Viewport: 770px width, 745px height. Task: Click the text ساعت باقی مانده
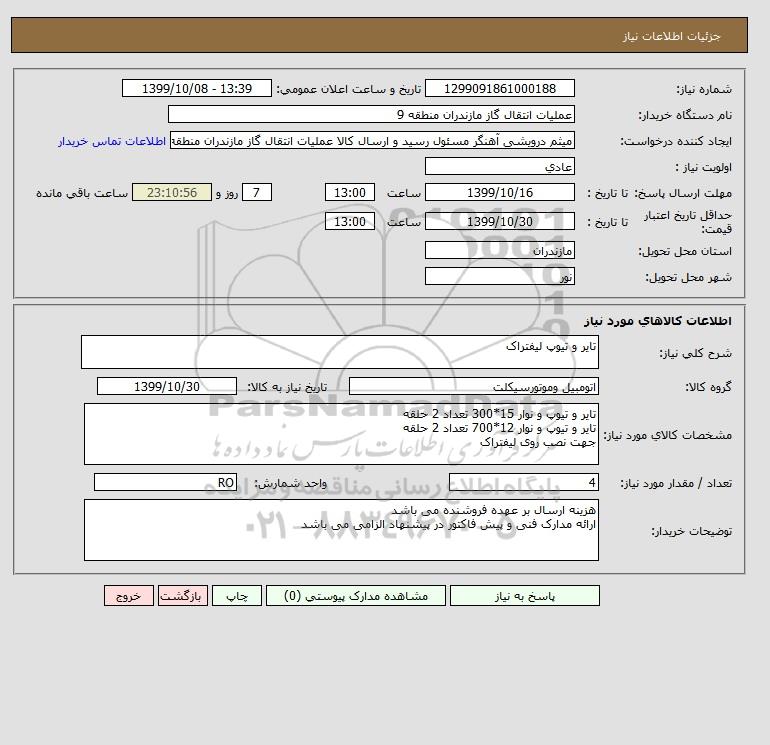pos(82,193)
